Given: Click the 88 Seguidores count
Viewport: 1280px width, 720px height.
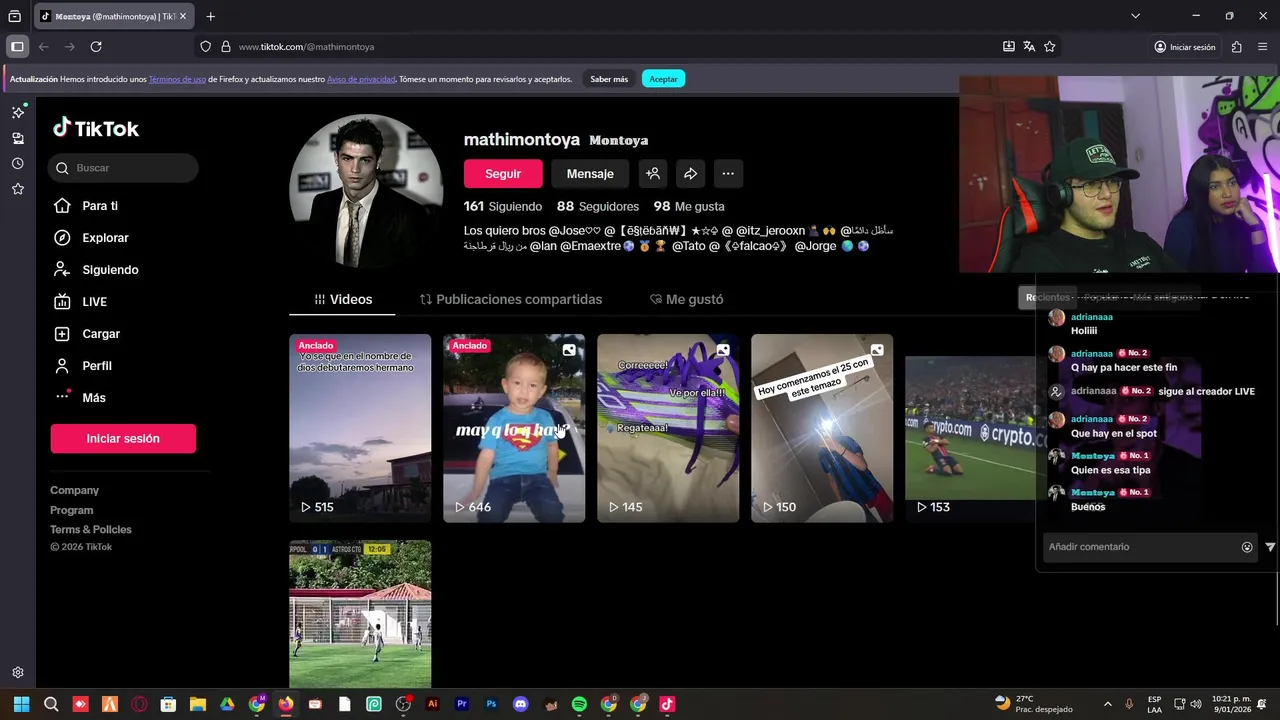Looking at the screenshot, I should (x=598, y=206).
